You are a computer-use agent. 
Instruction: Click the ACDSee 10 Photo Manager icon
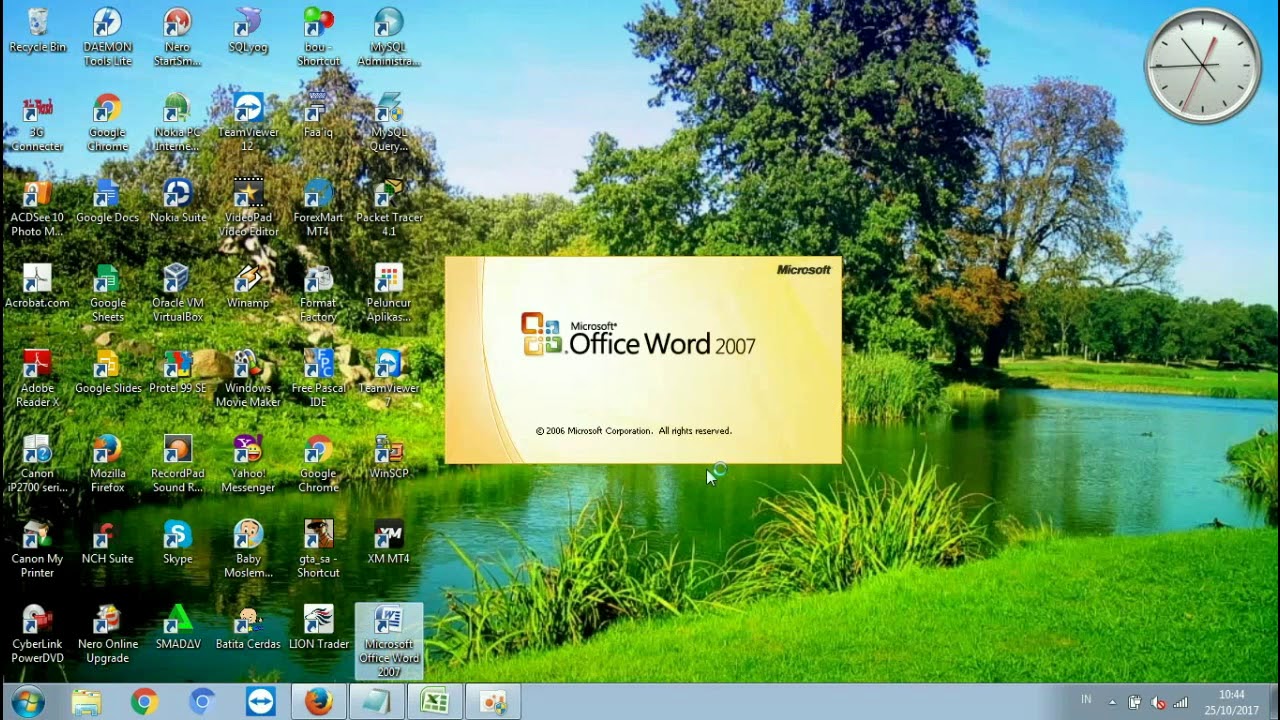pyautogui.click(x=37, y=209)
